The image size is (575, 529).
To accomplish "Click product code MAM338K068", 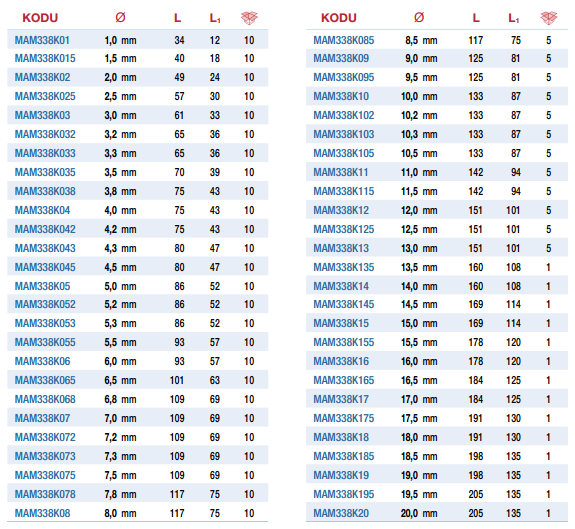I will click(45, 399).
